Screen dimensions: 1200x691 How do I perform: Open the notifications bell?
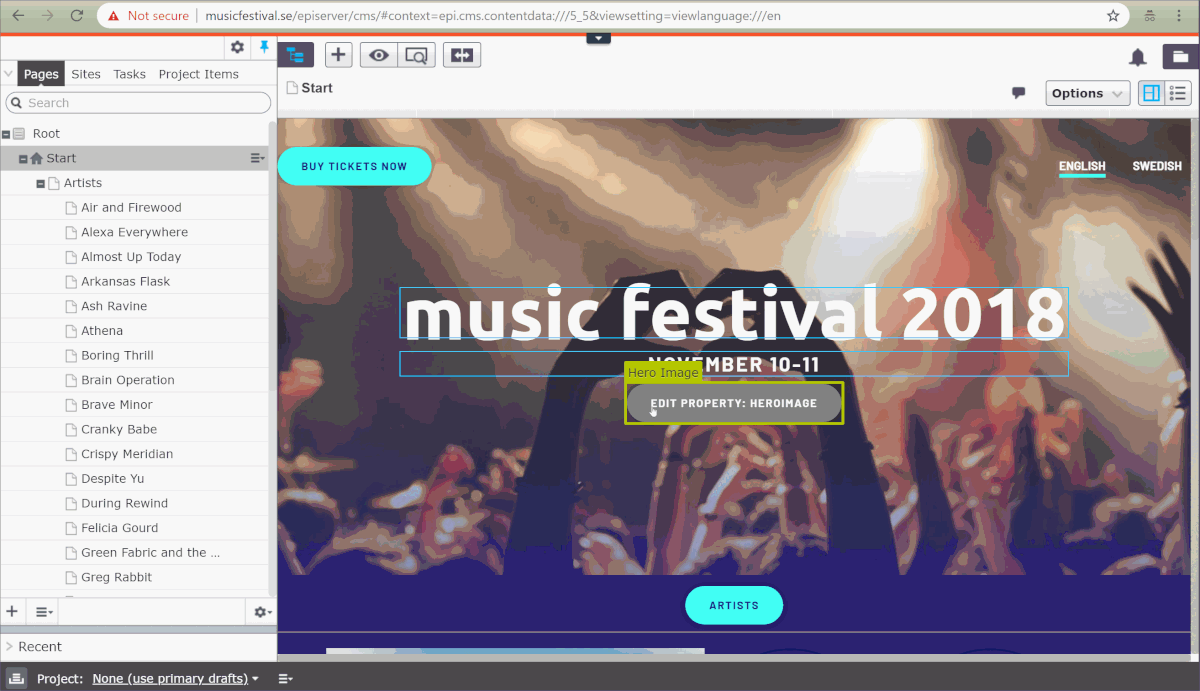tap(1138, 57)
